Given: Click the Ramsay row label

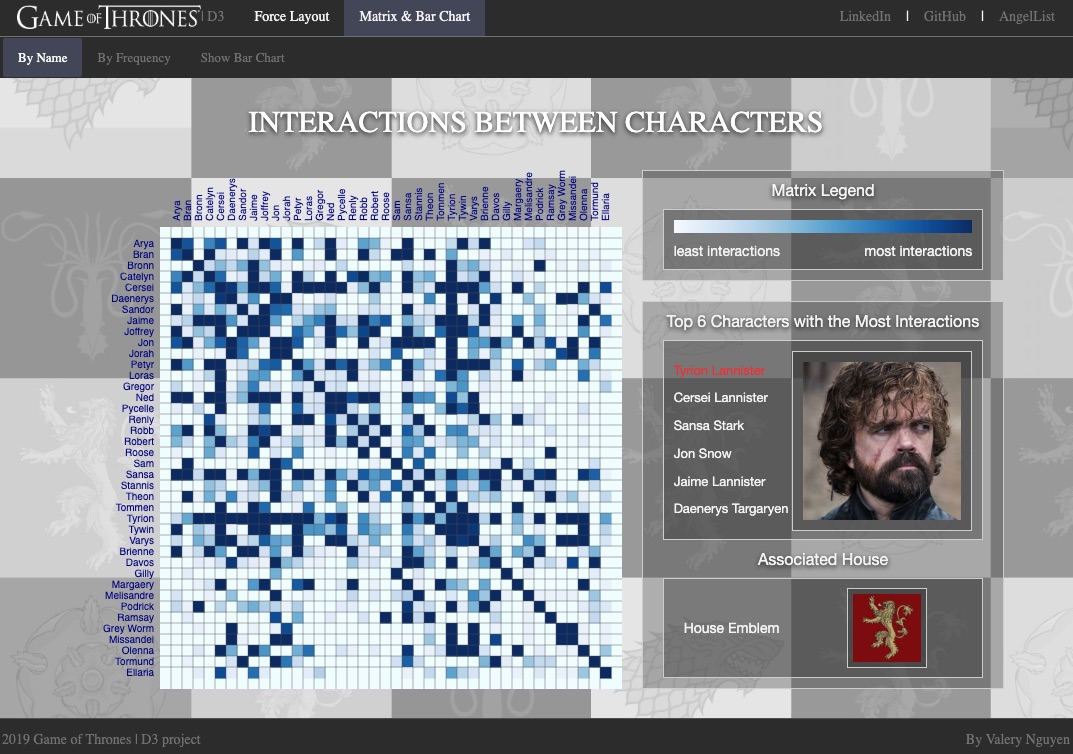Looking at the screenshot, I should (x=135, y=617).
